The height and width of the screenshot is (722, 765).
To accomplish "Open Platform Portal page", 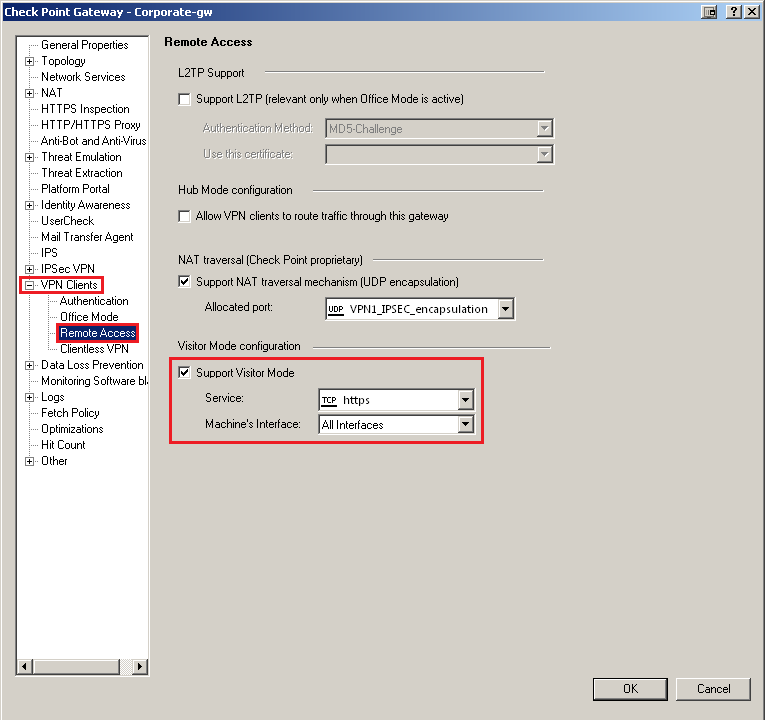I will [x=75, y=189].
